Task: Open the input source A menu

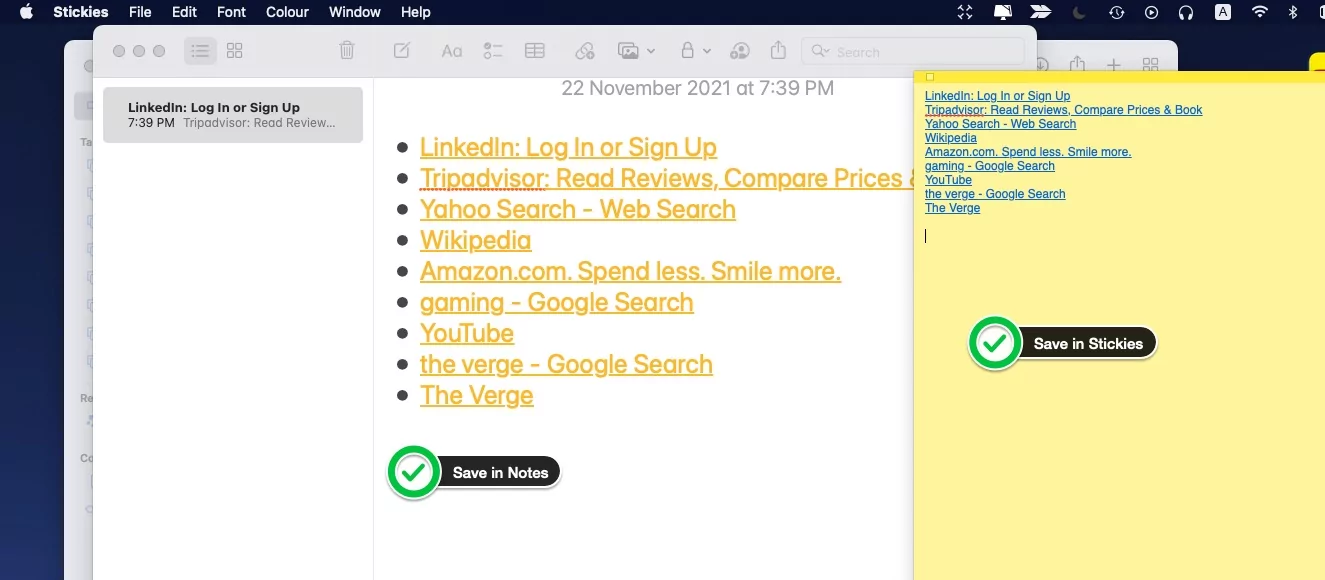Action: (1223, 12)
